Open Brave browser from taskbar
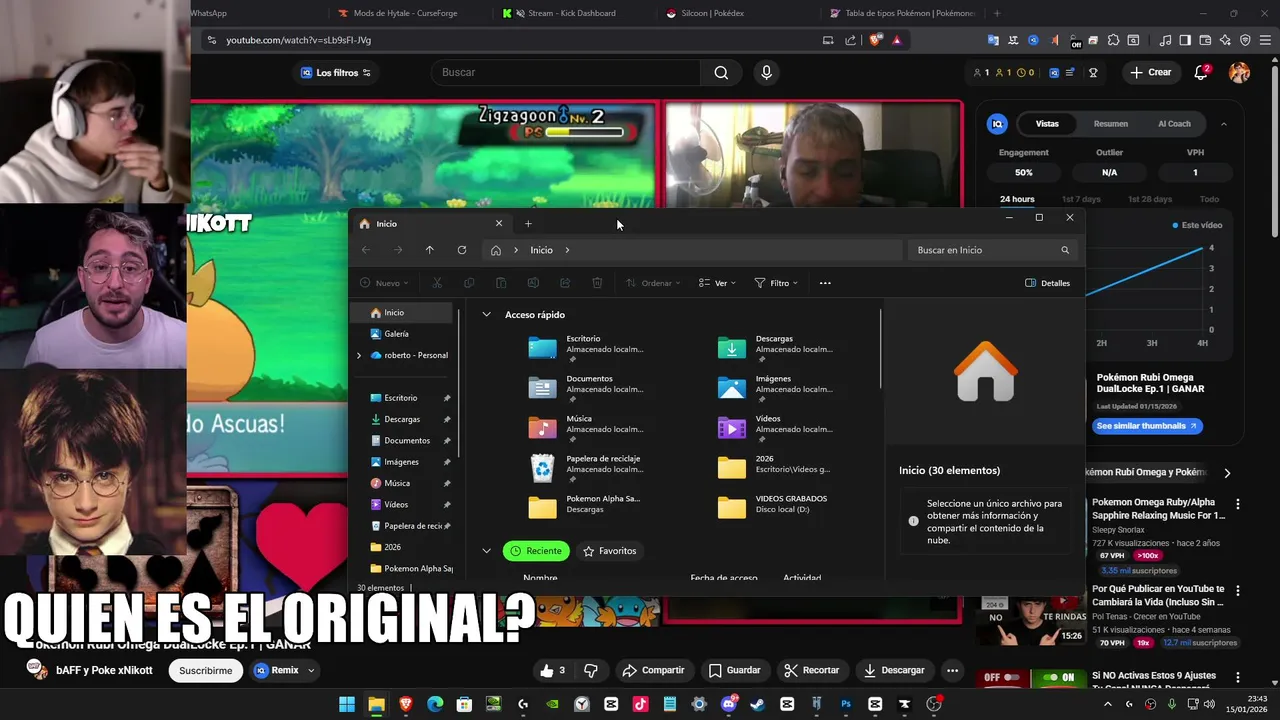The width and height of the screenshot is (1280, 720). (x=406, y=704)
